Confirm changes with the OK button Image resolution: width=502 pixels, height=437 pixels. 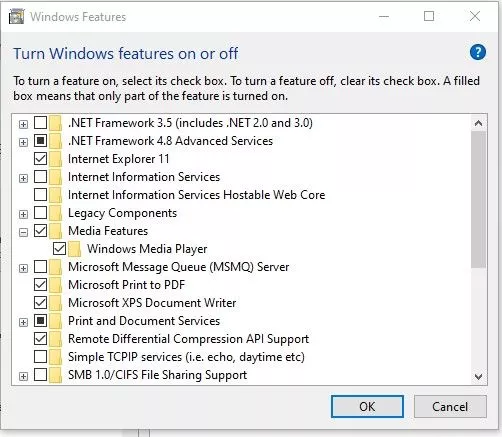(367, 407)
